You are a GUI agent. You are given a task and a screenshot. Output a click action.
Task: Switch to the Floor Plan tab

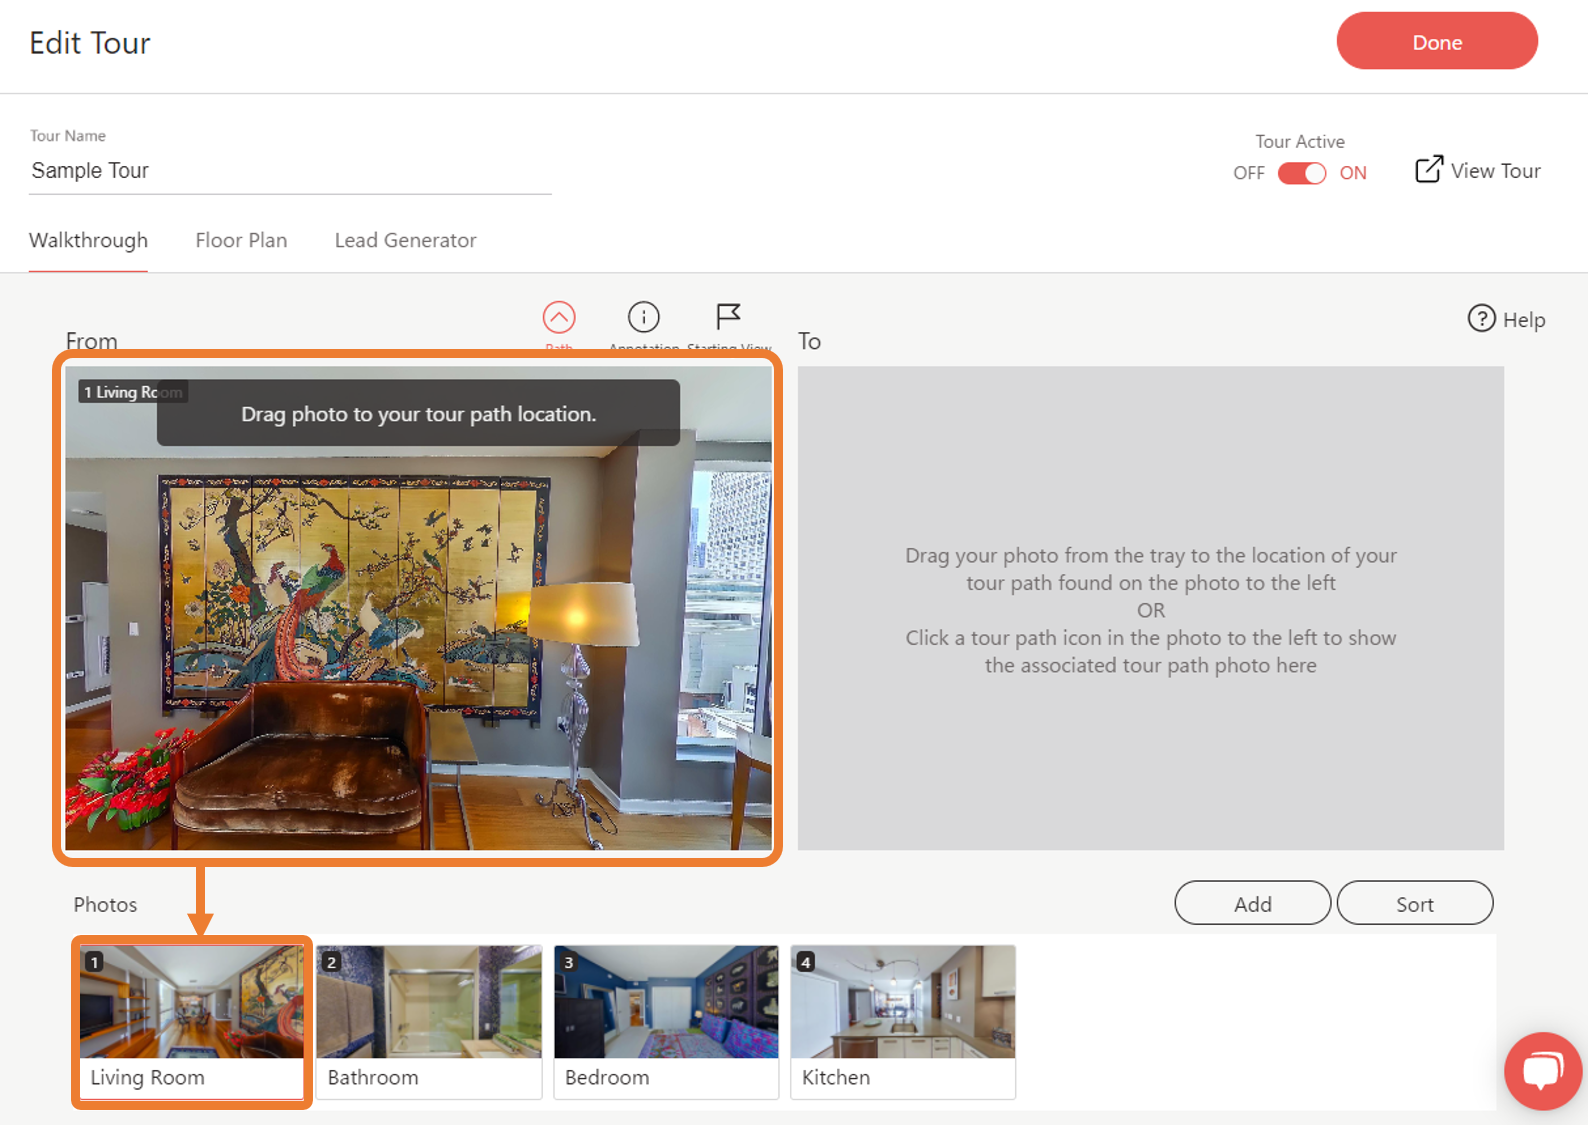click(x=241, y=240)
